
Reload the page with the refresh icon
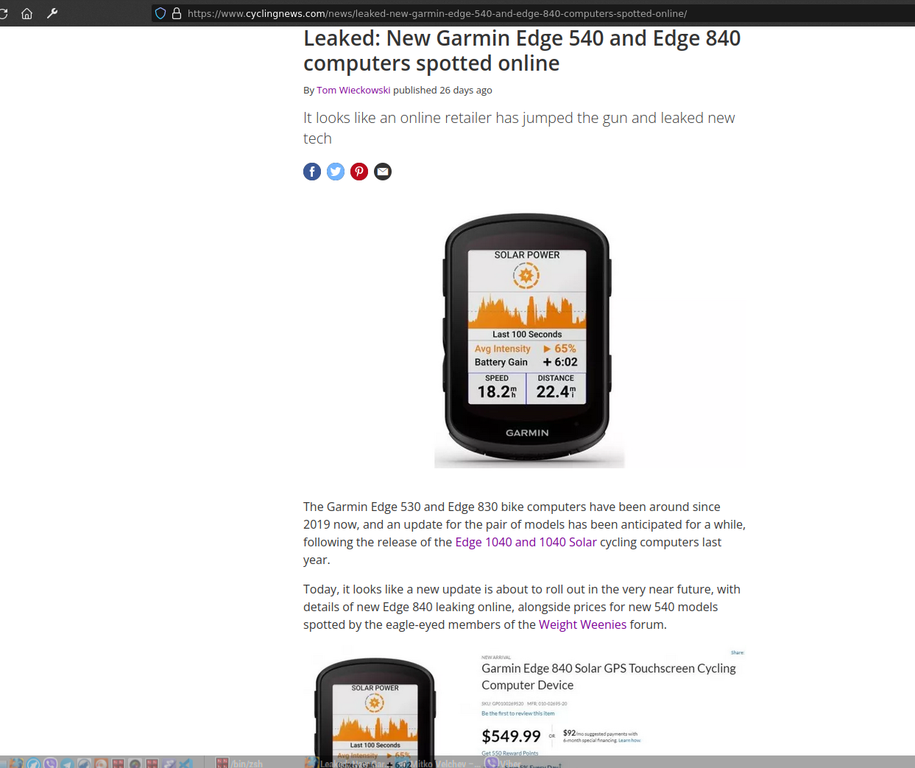(3, 13)
